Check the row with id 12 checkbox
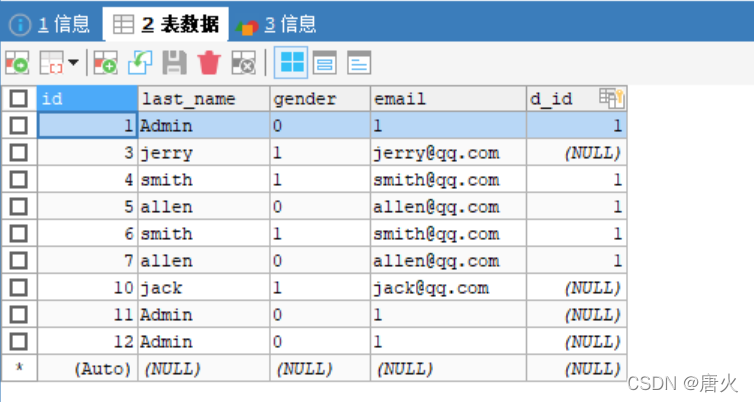Viewport: 754px width, 402px height. [19, 341]
